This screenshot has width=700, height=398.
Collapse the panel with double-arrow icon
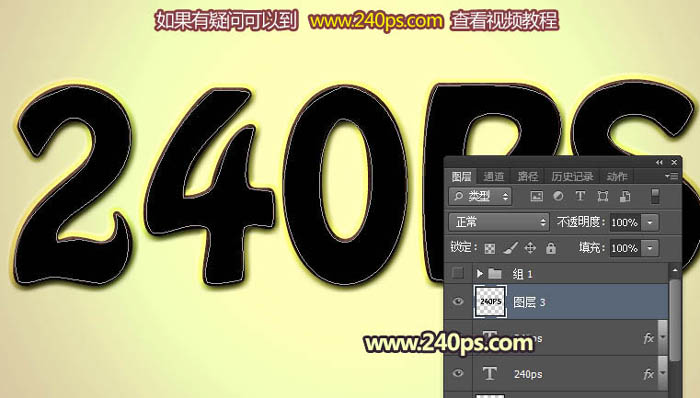659,162
